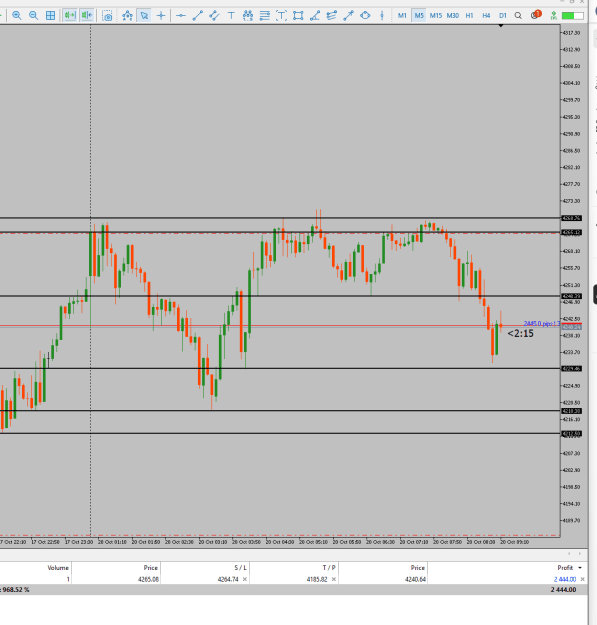The image size is (597, 625).
Task: Close the position showing 2 444.00 profit
Action: tap(582, 579)
